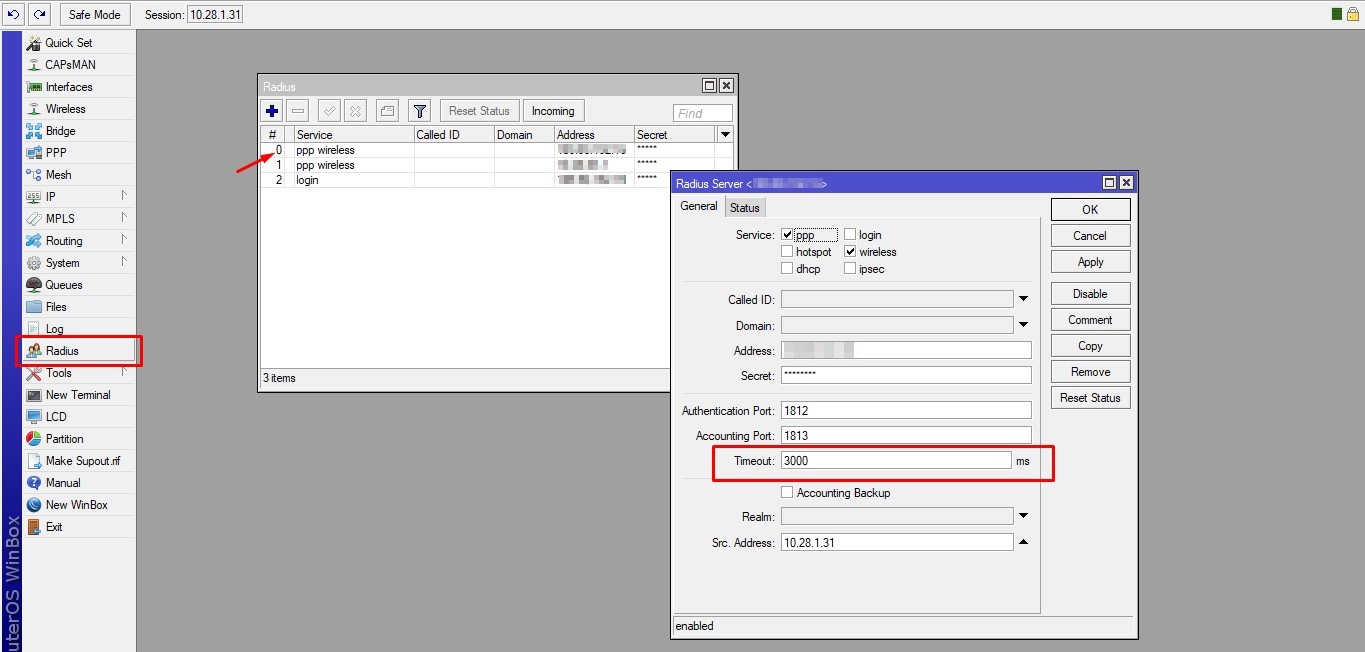The width and height of the screenshot is (1365, 652).
Task: Toggle the ipsec service checkbox
Action: pos(850,269)
